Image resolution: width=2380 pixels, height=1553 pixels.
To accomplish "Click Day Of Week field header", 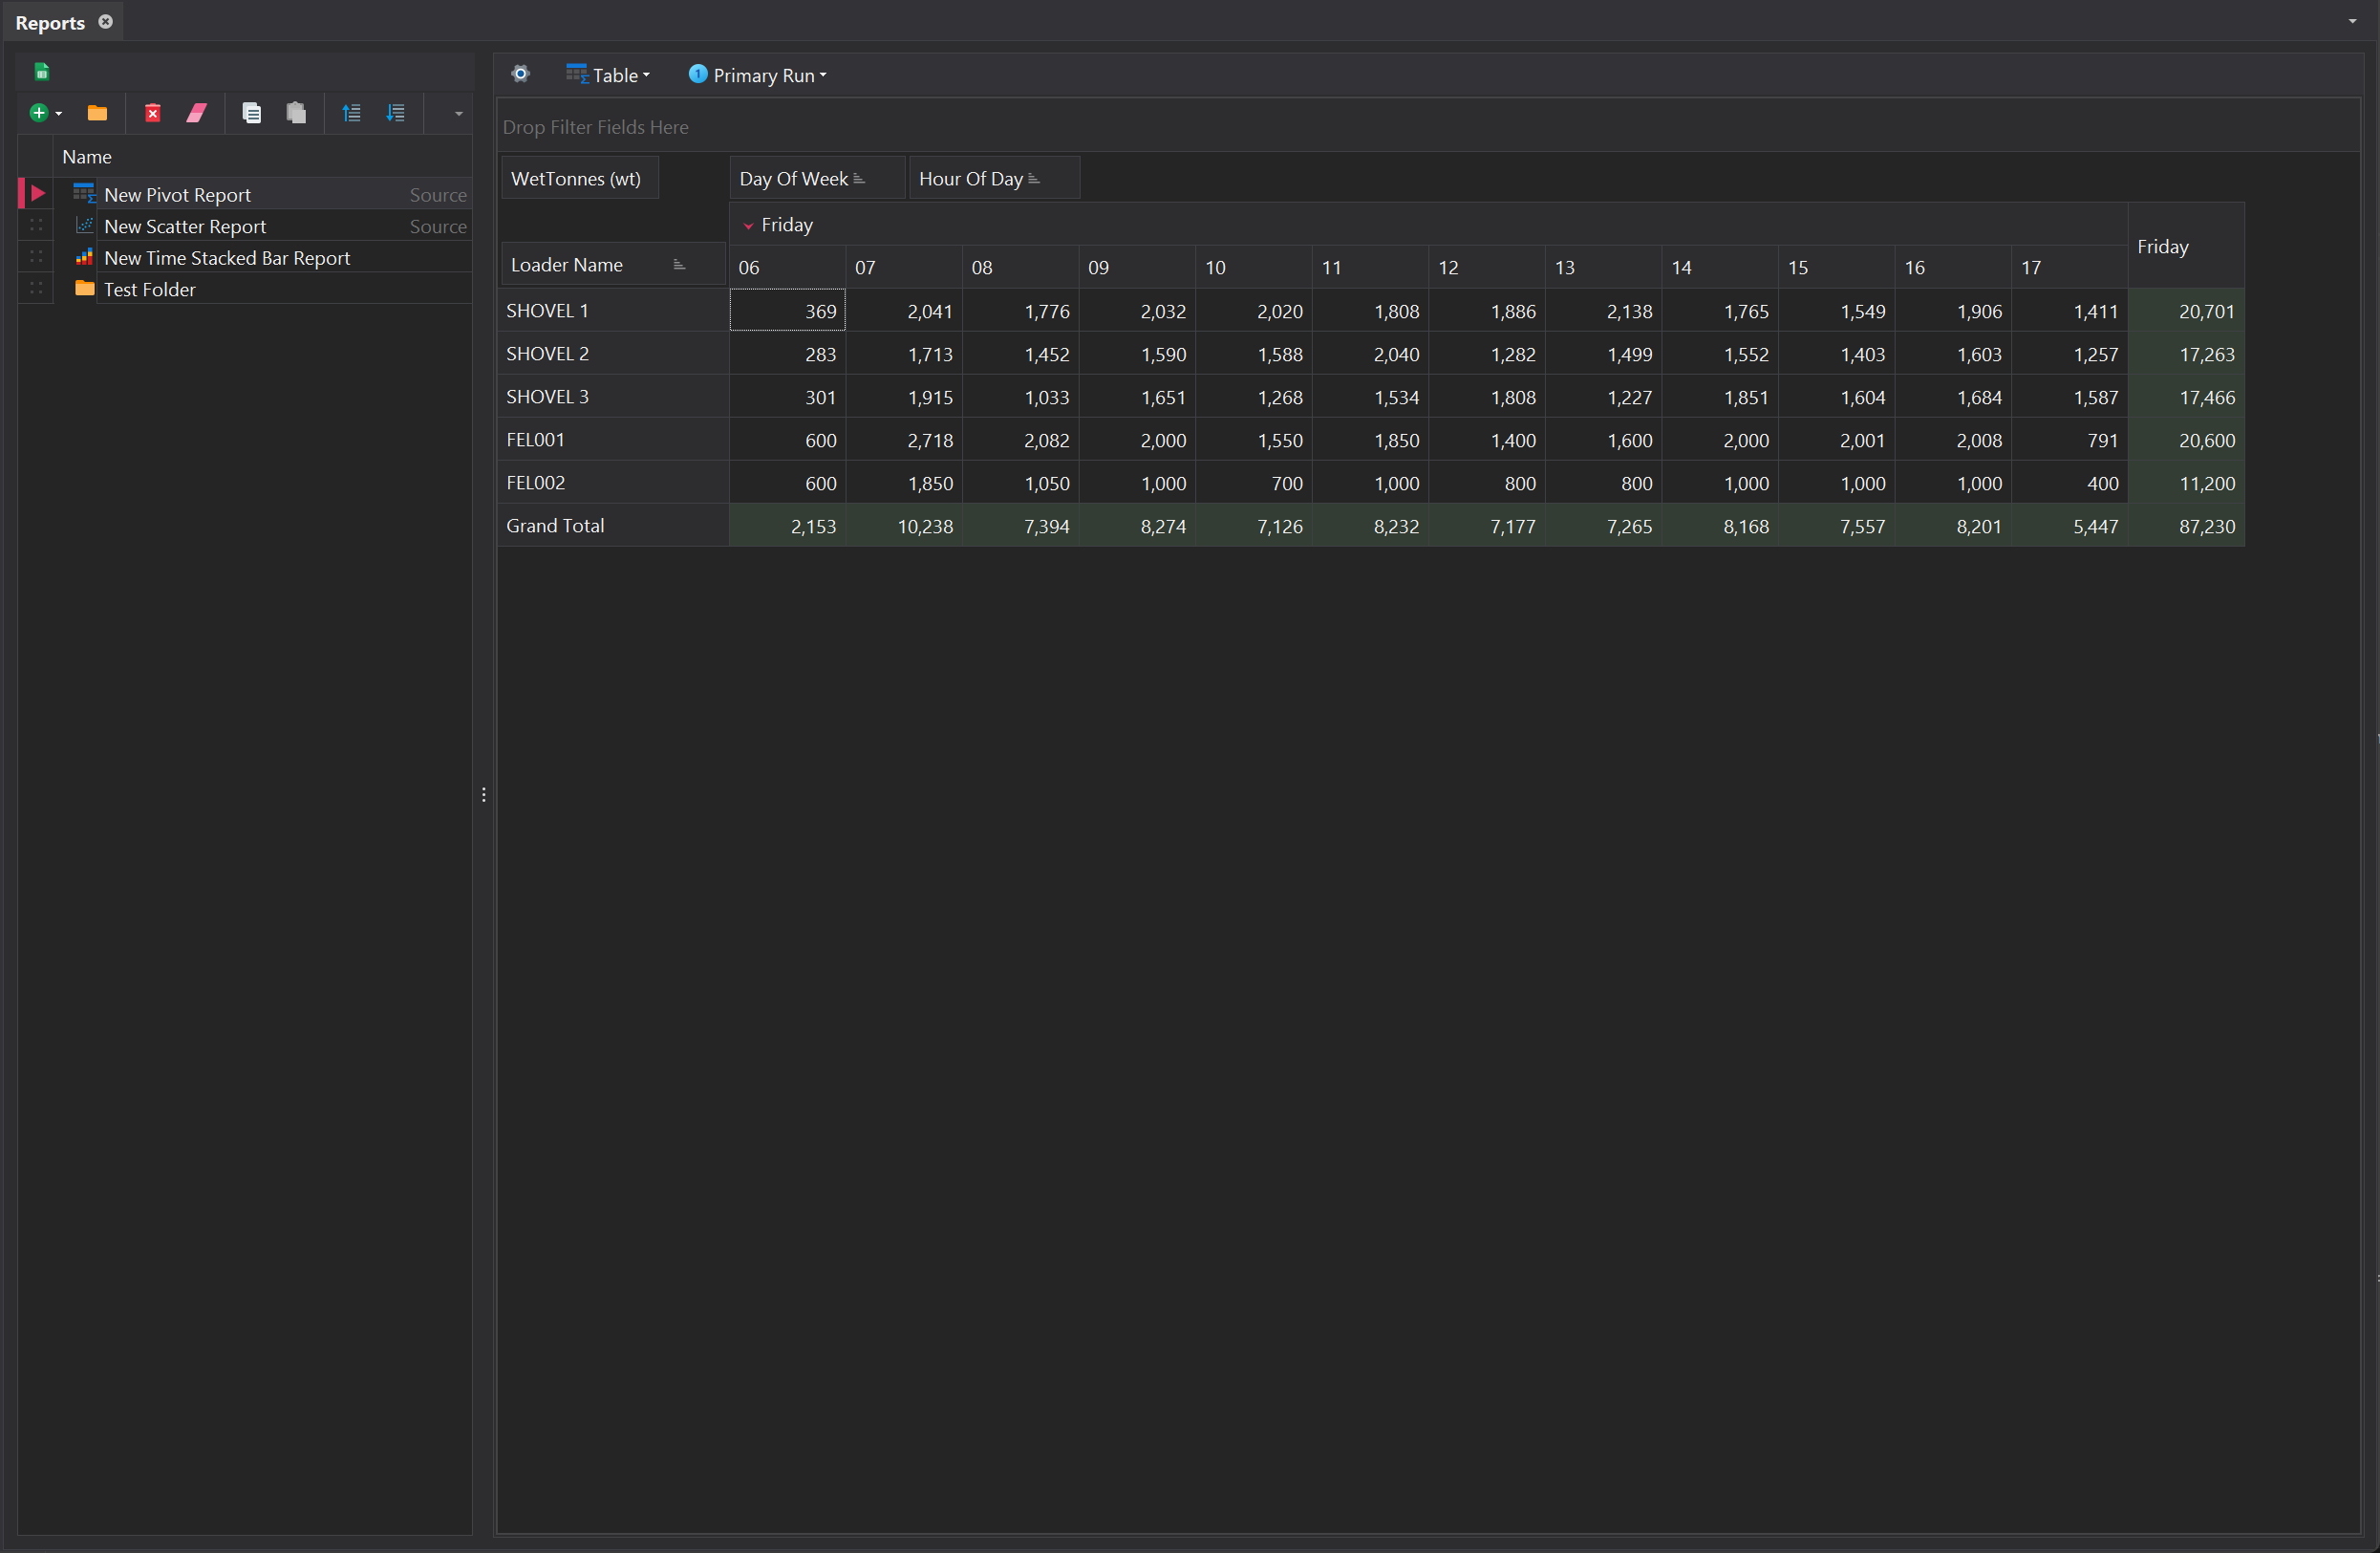I will [x=793, y=179].
